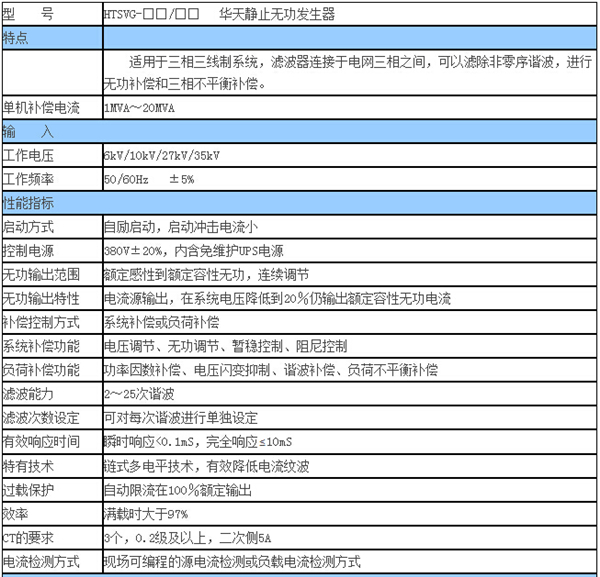This screenshot has width=600, height=577.
Task: Select the '特有技术' label
Action: click(28, 466)
